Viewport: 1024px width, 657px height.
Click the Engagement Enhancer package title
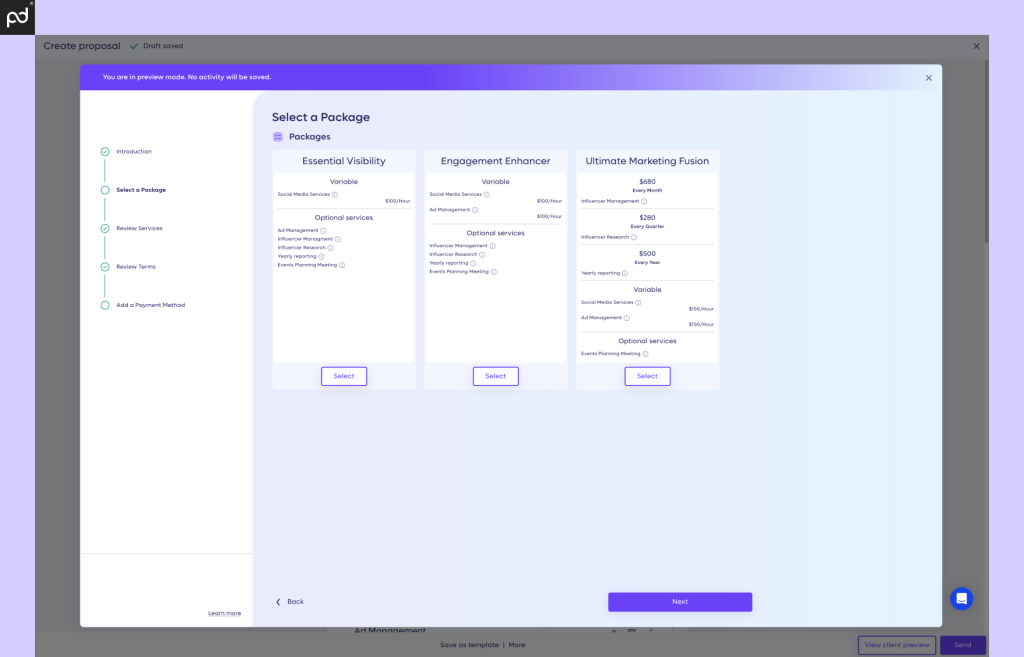tap(496, 161)
